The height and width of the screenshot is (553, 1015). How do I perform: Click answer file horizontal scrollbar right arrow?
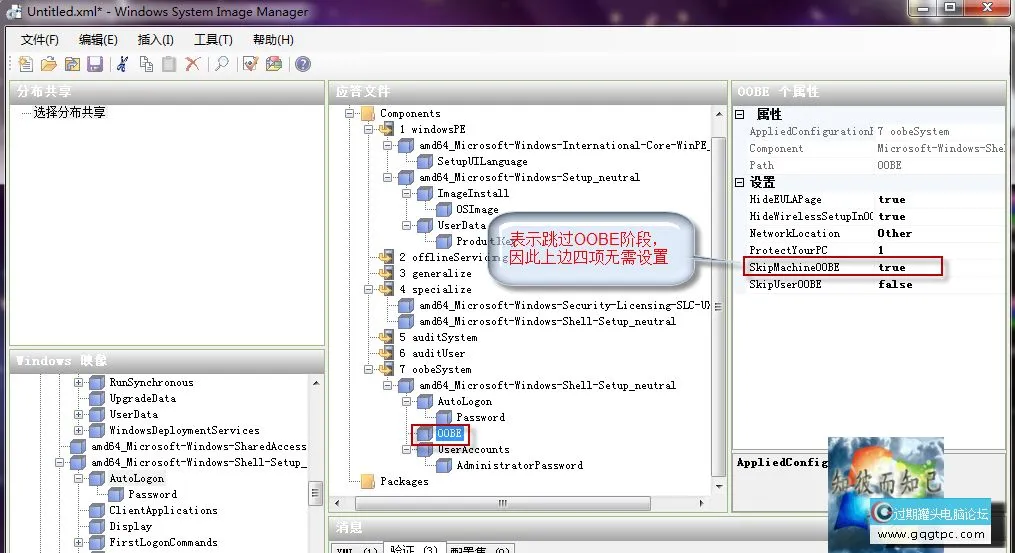tap(702, 503)
